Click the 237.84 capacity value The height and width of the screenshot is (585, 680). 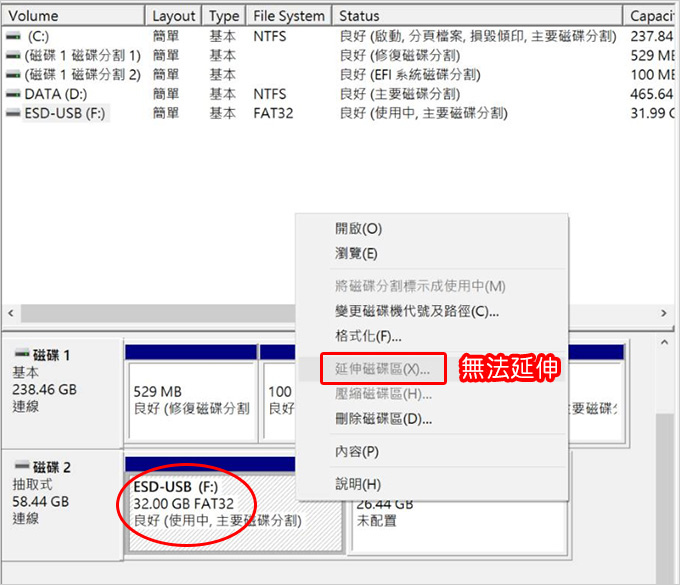651,36
